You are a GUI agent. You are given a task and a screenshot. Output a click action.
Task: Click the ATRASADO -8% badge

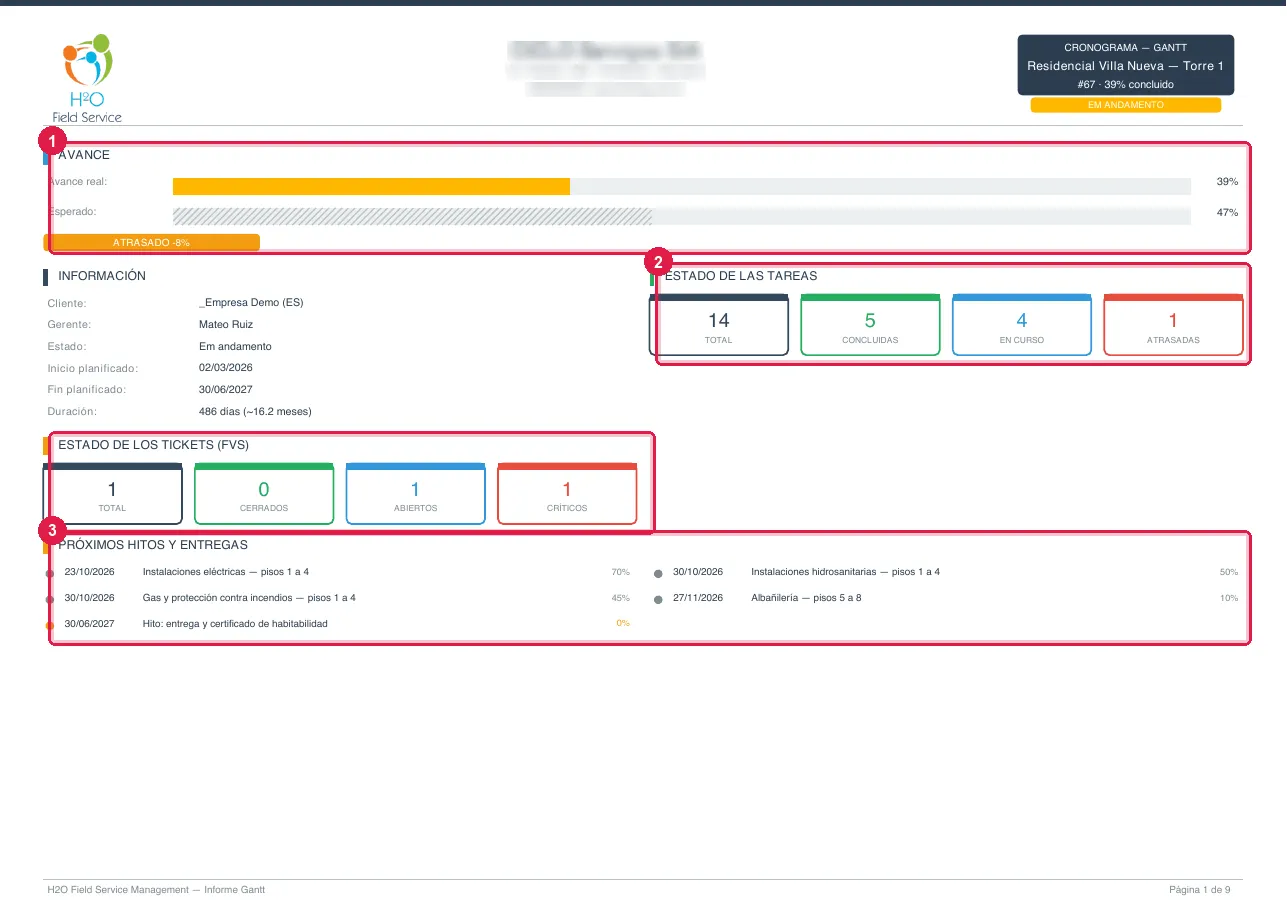coord(151,242)
